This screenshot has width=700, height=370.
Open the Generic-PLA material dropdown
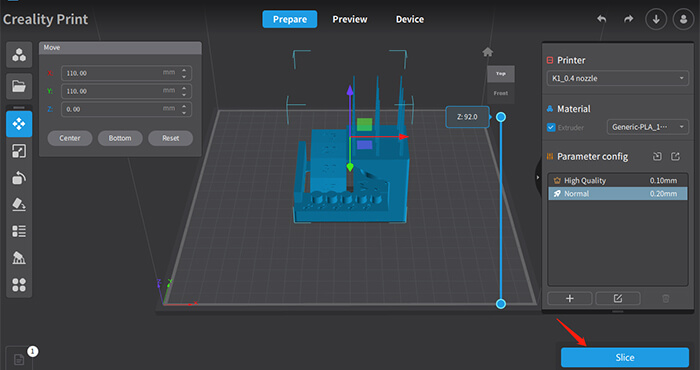(x=648, y=127)
